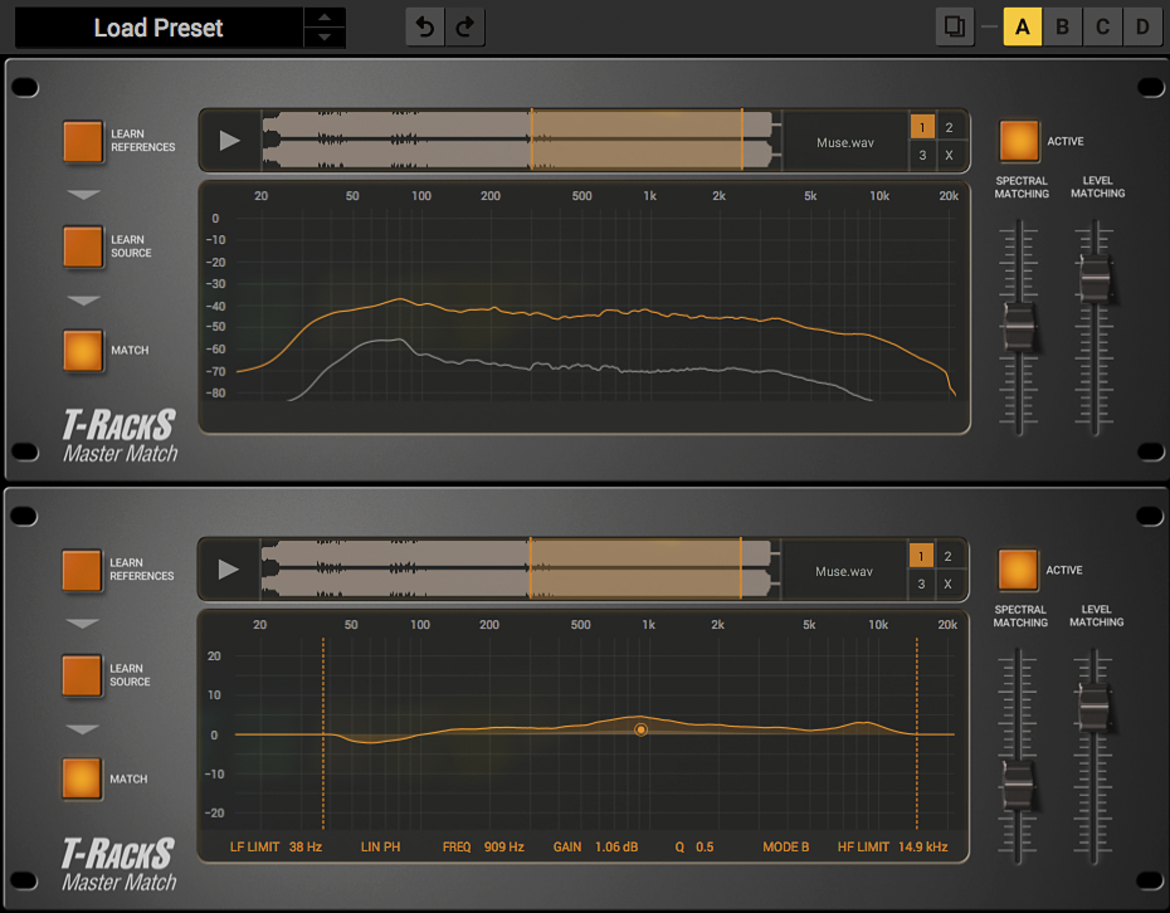Remove the reference with X in the upper unit

tap(949, 155)
